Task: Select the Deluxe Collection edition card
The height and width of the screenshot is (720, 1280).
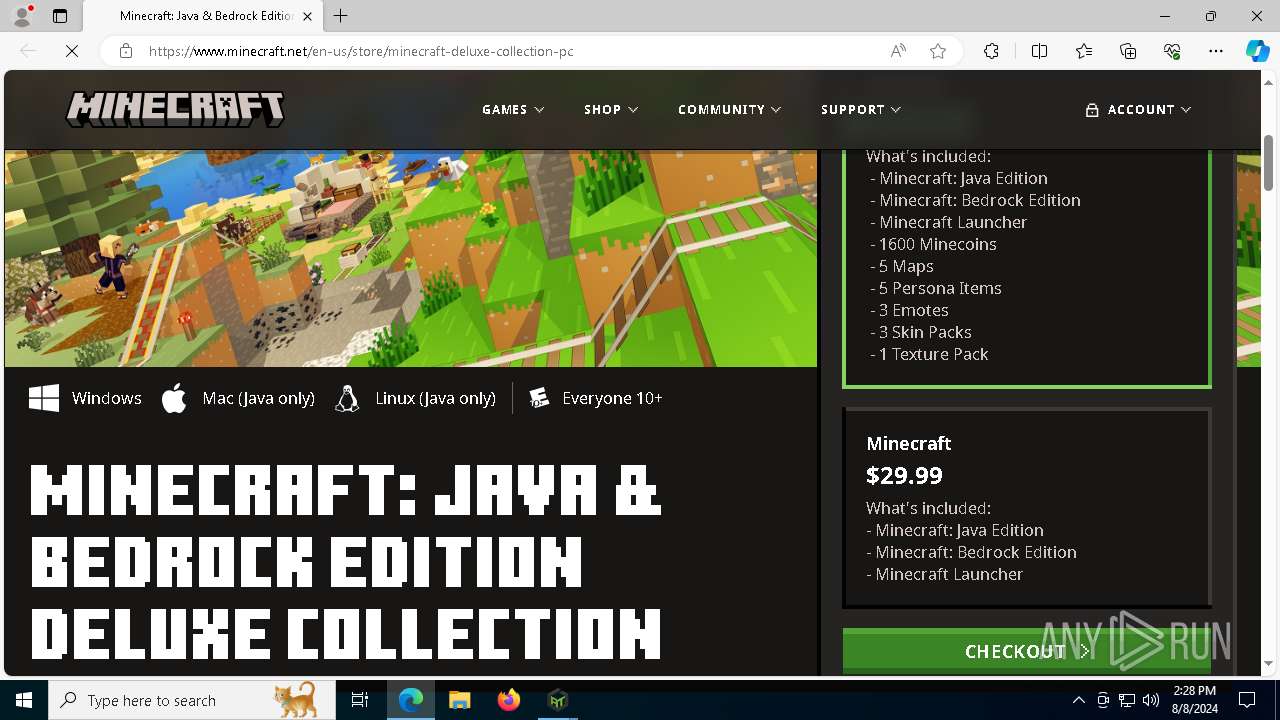Action: pos(1027,268)
